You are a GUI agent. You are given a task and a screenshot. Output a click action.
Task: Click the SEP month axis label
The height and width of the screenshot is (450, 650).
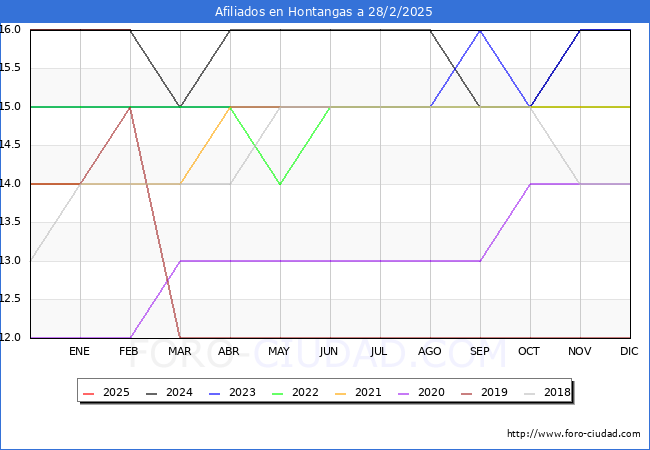click(x=480, y=351)
